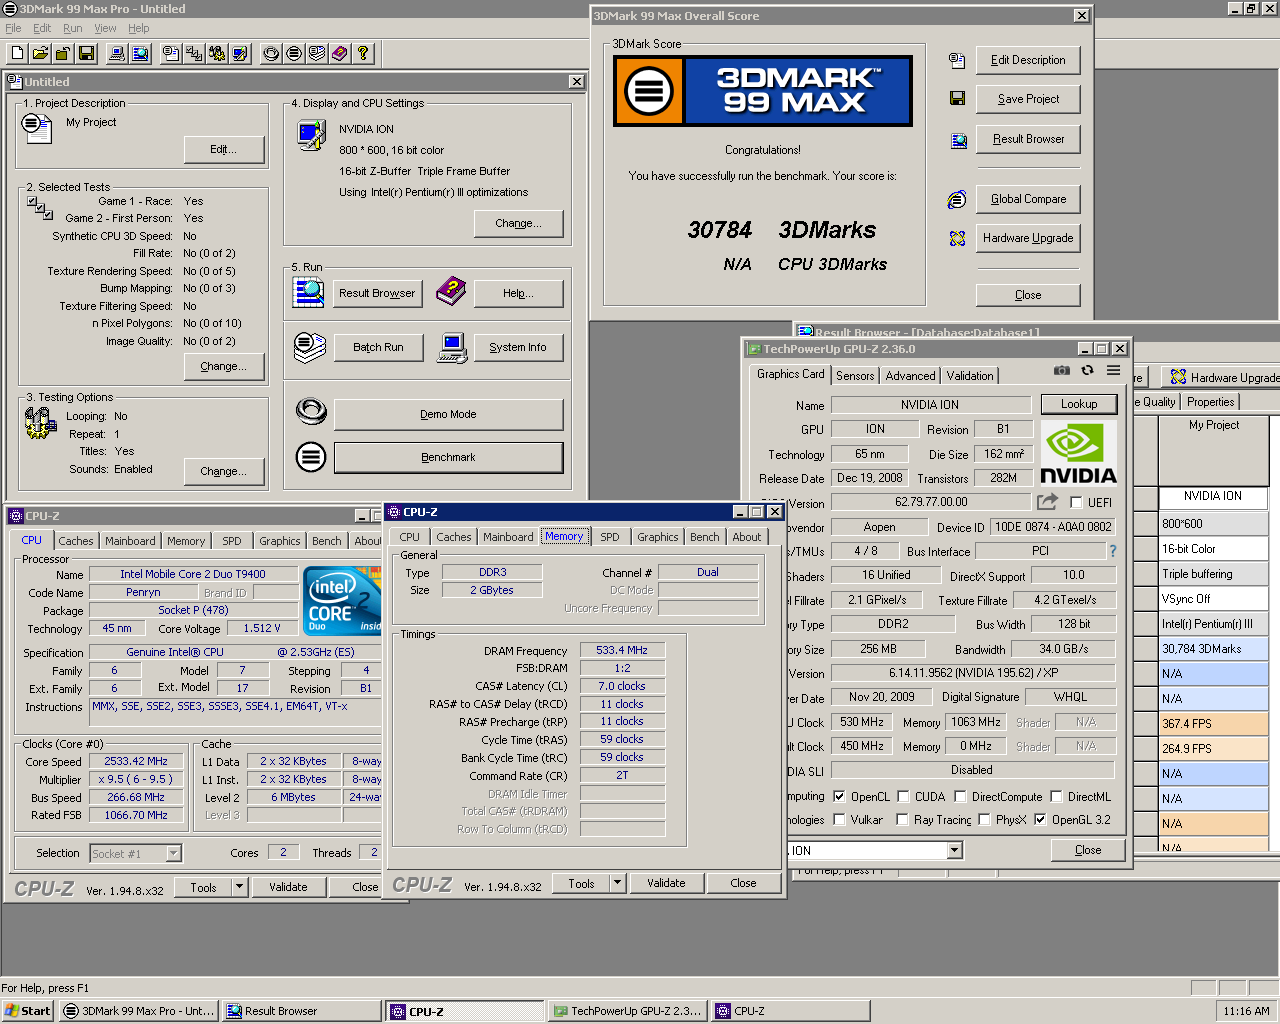Click the BIOS share/export arrow icon in GPU-Z

1047,502
